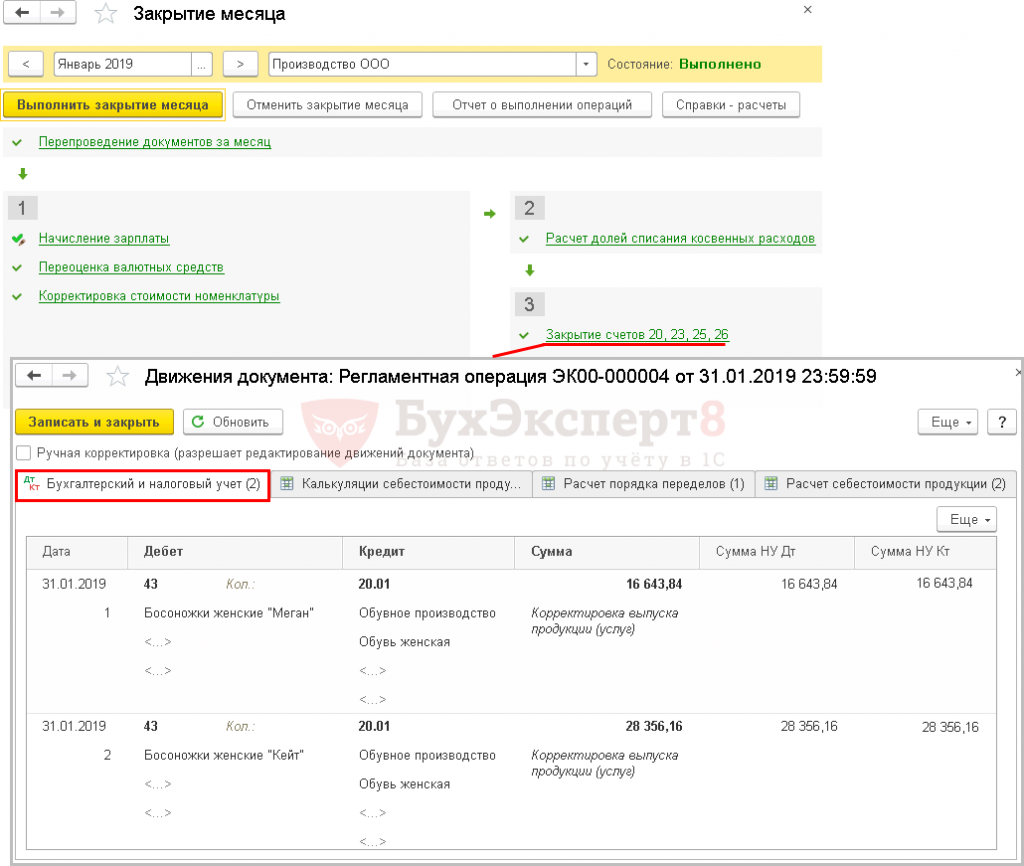Switch to Расчет себестоимости продукции tab
This screenshot has width=1024, height=866.
pyautogui.click(x=884, y=484)
